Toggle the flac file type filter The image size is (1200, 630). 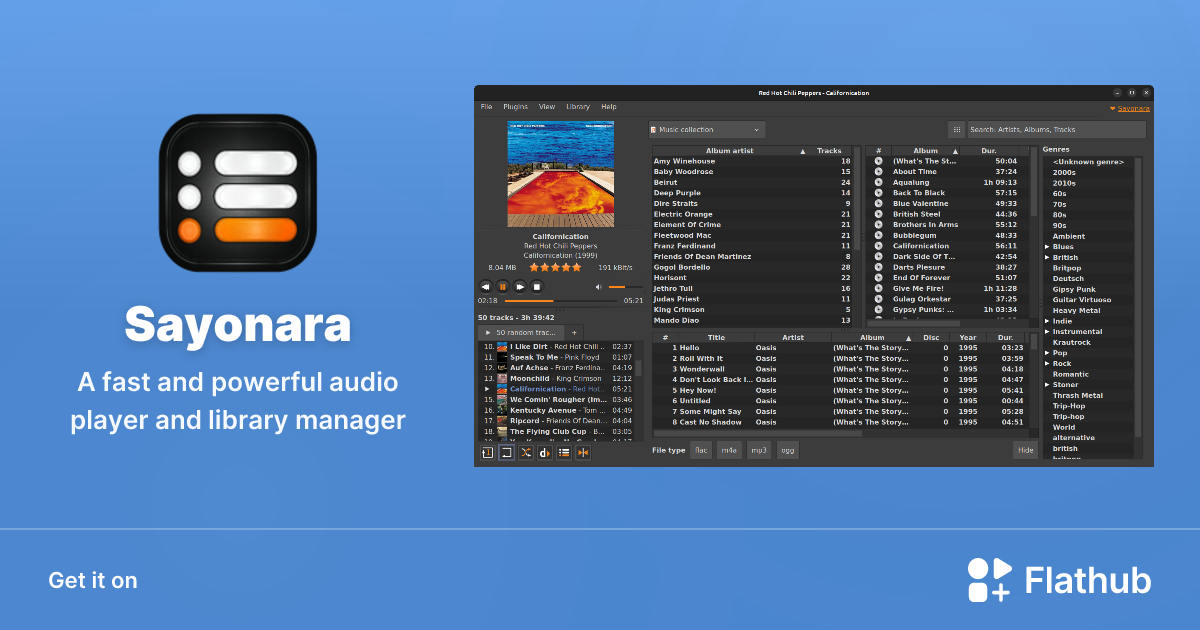coord(701,450)
